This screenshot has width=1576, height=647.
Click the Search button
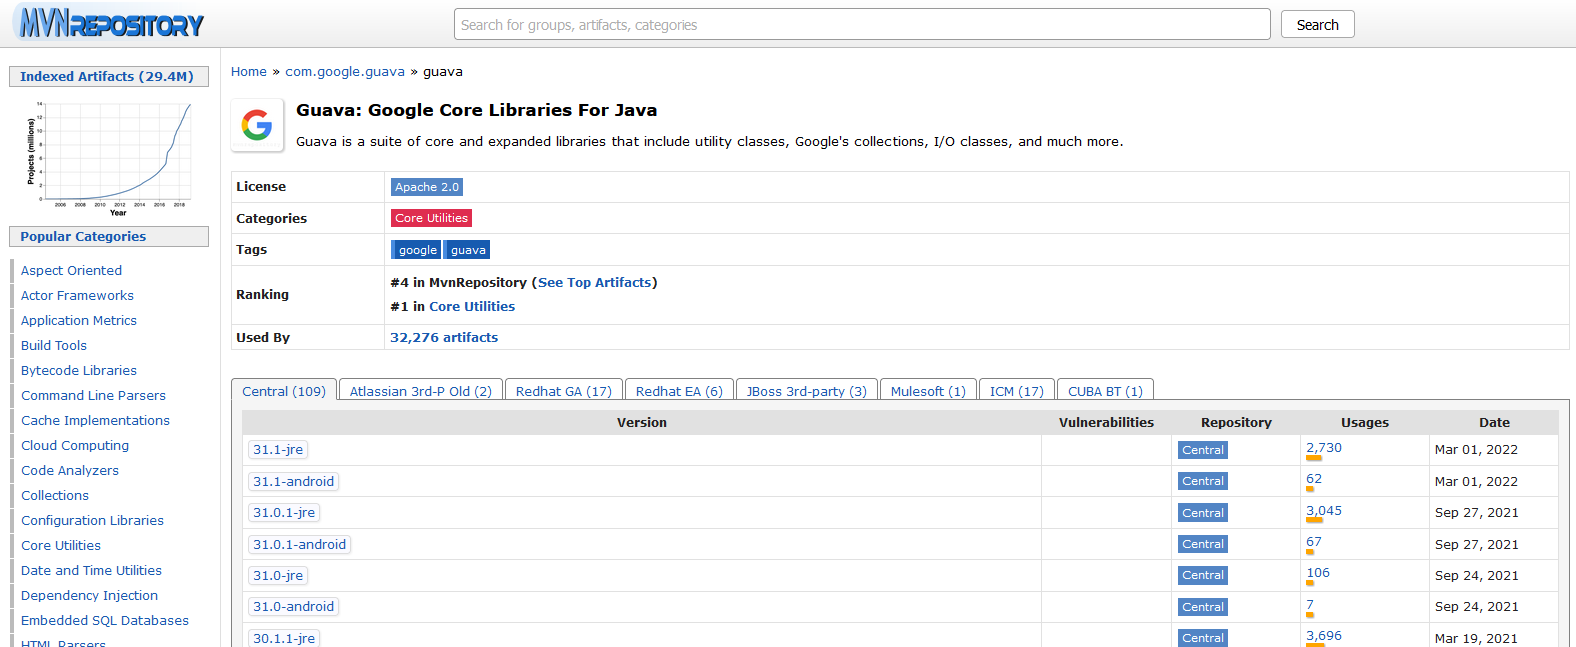pyautogui.click(x=1317, y=24)
